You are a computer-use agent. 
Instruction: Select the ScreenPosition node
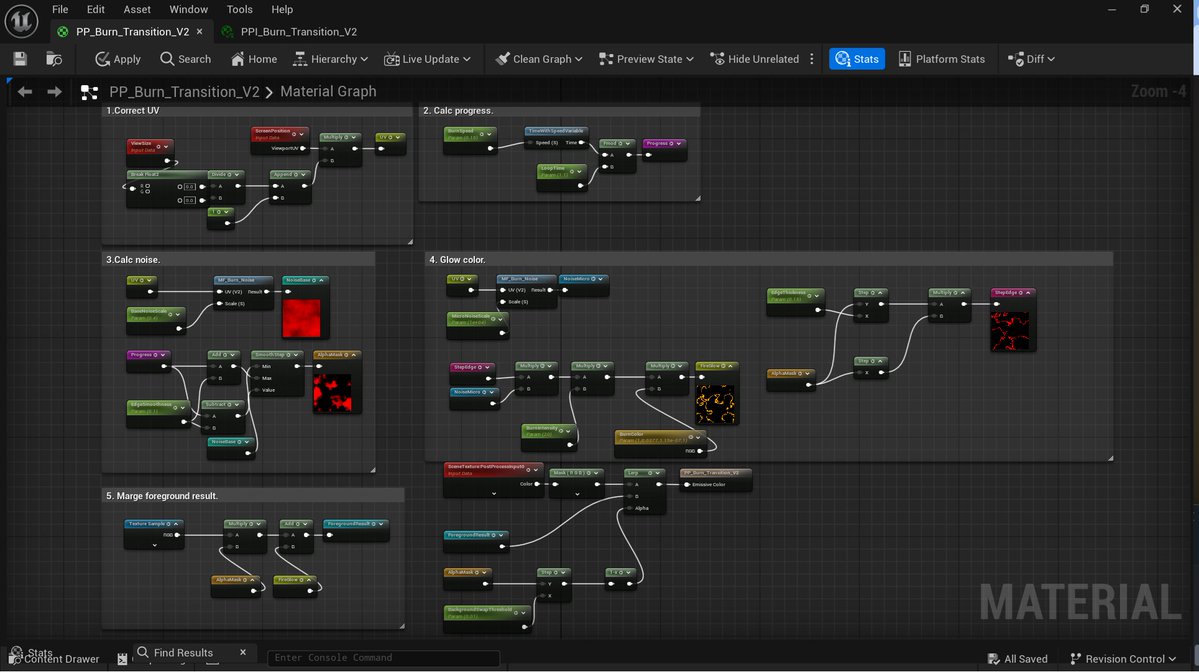(x=280, y=140)
